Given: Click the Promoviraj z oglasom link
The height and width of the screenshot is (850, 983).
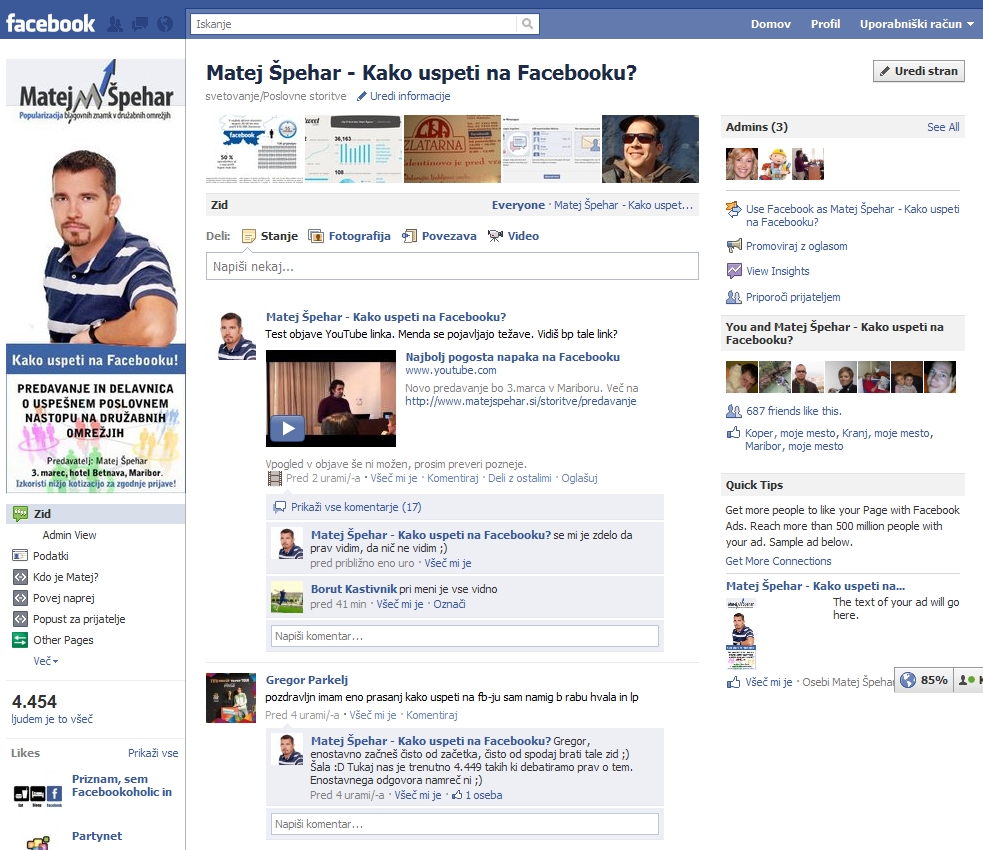Looking at the screenshot, I should click(x=796, y=246).
